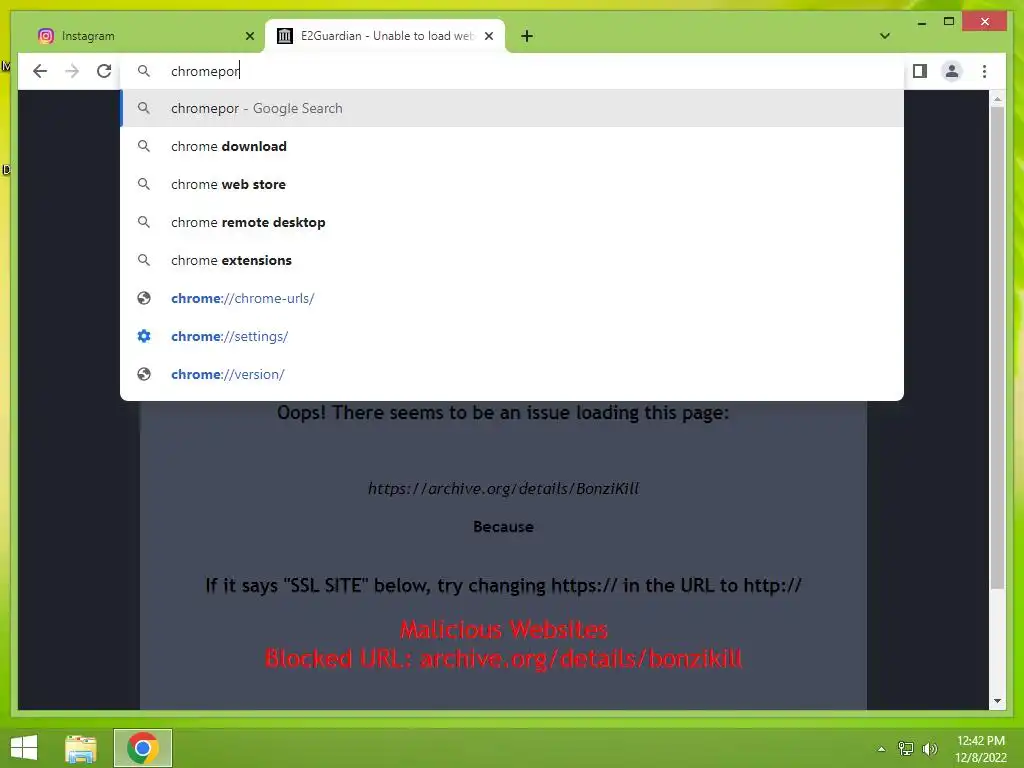Image resolution: width=1024 pixels, height=768 pixels.
Task: Click the page scrollbar down arrow
Action: pos(997,701)
